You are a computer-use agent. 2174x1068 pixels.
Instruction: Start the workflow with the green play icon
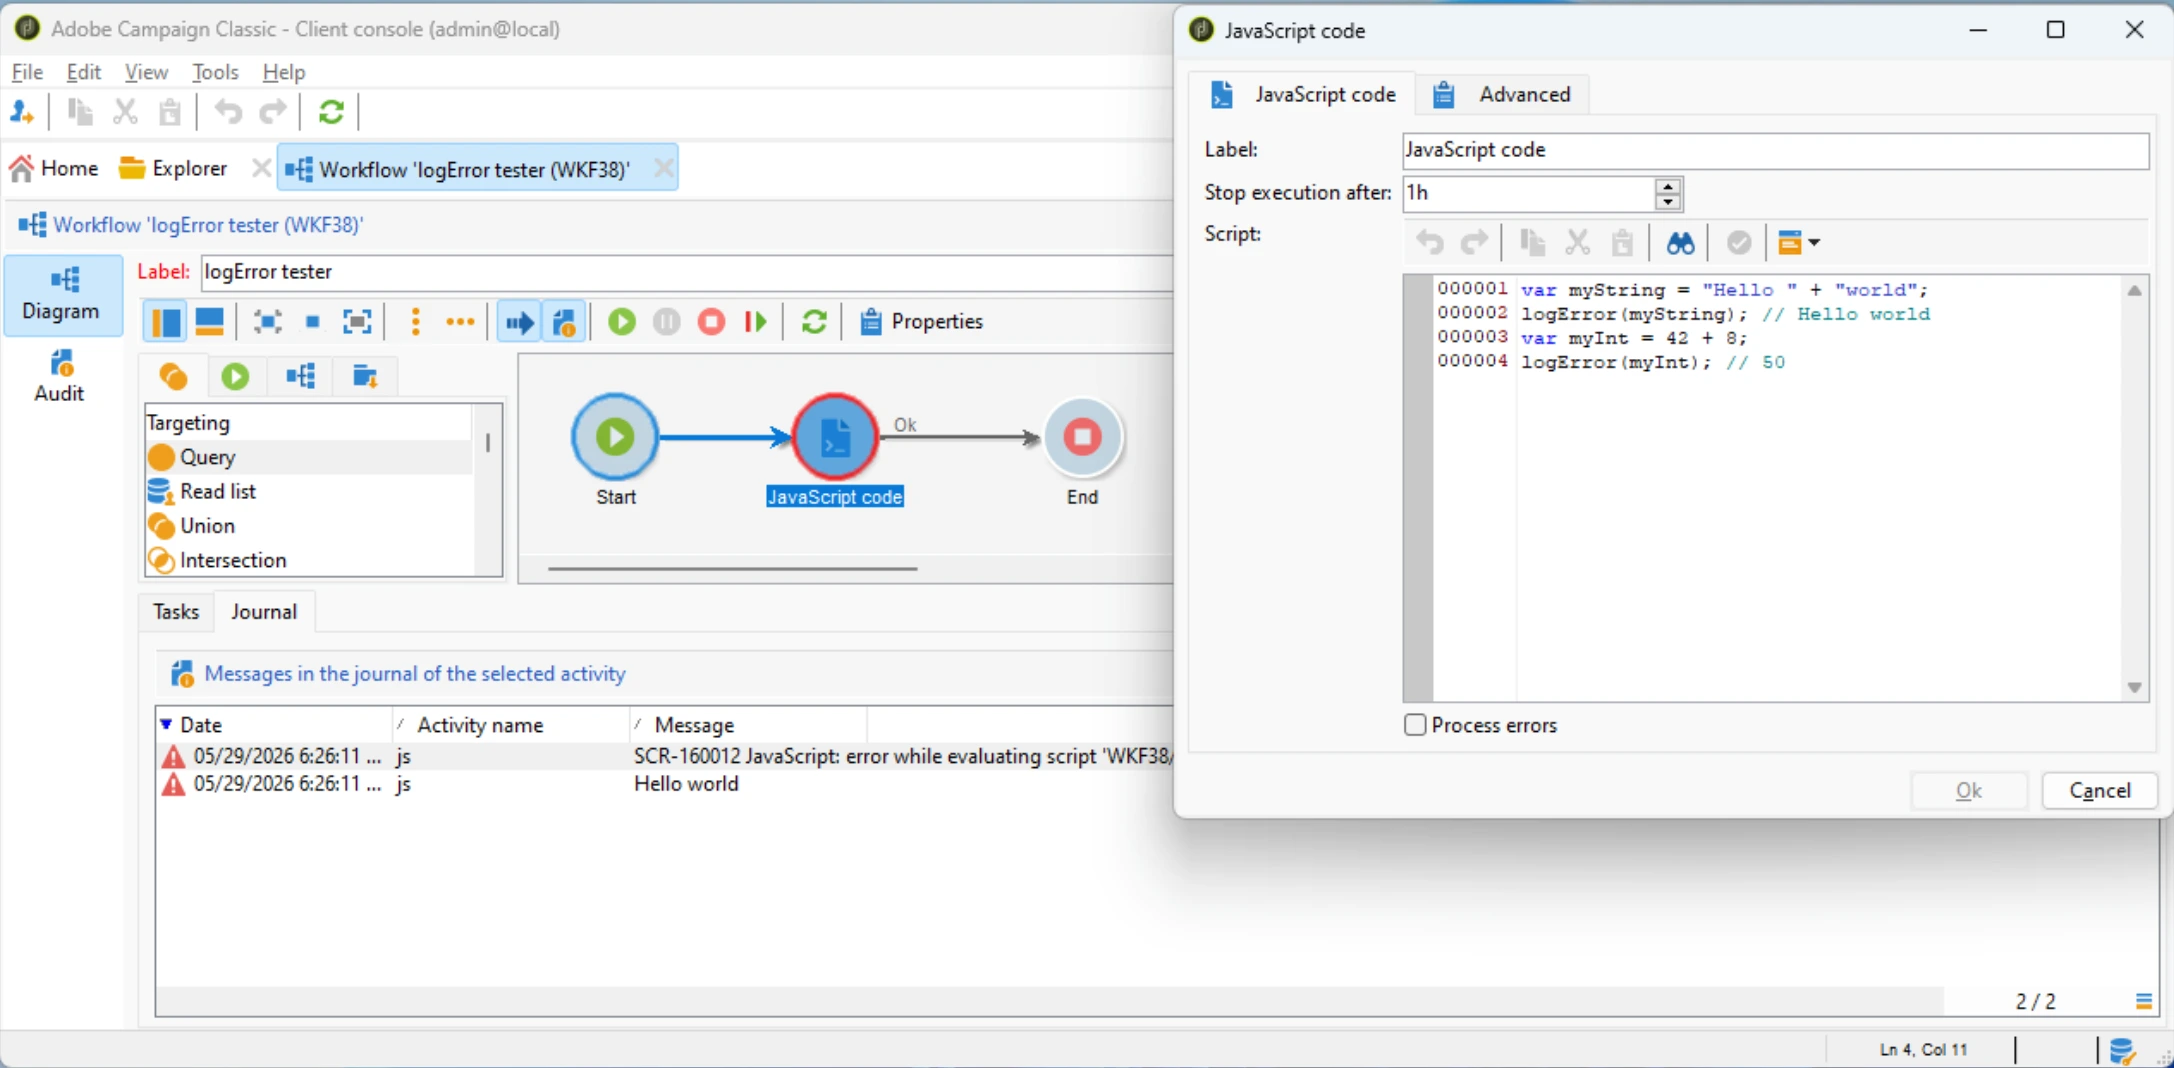tap(621, 322)
